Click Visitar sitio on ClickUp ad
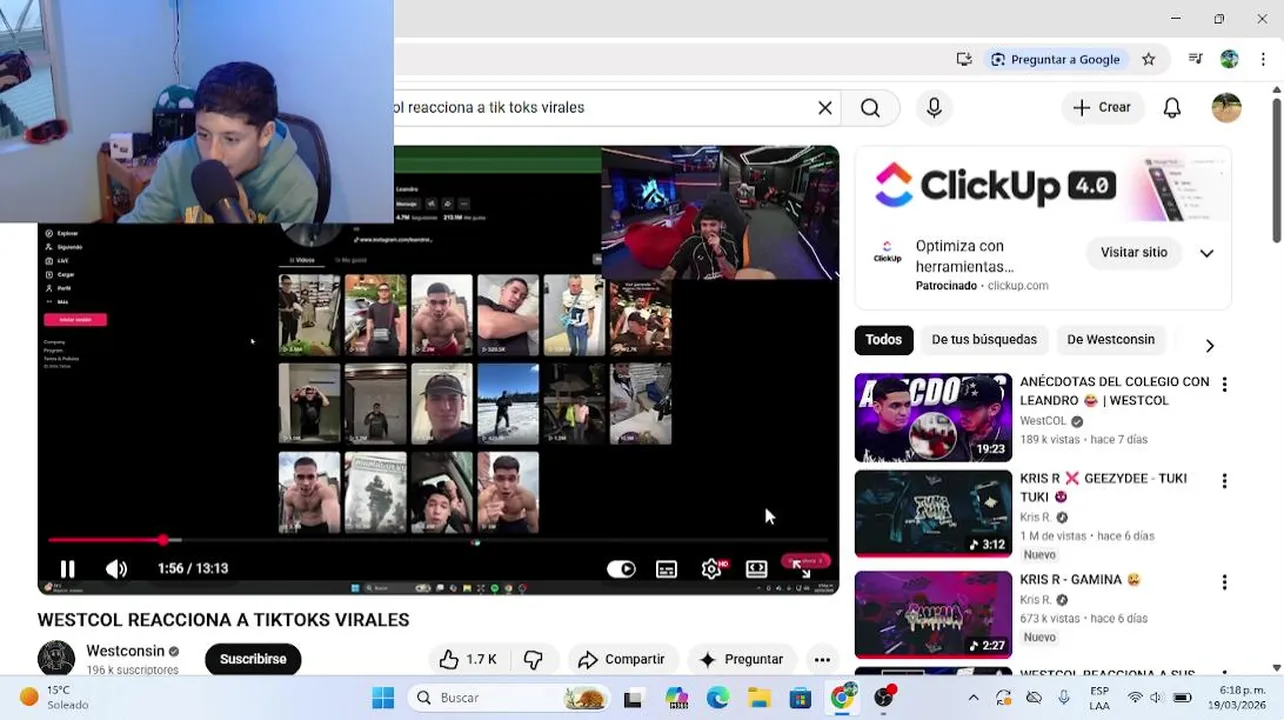This screenshot has width=1284, height=720. 1134,253
